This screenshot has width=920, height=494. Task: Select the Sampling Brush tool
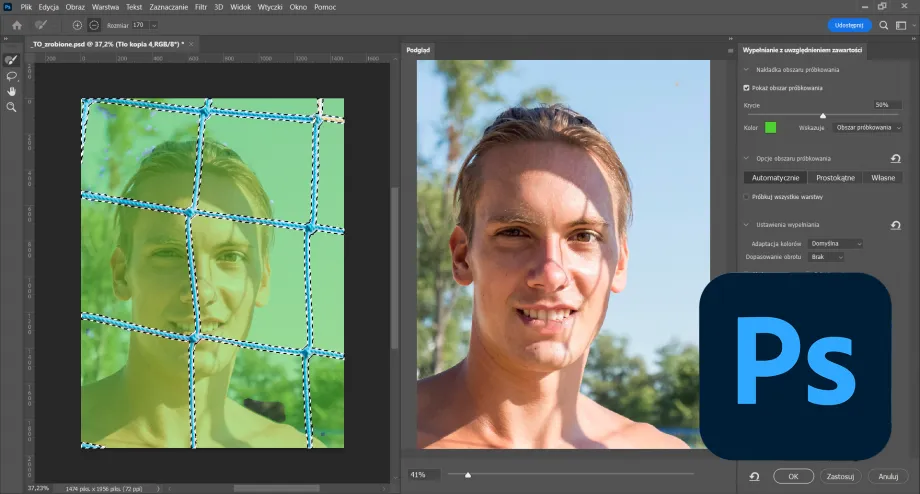point(12,61)
